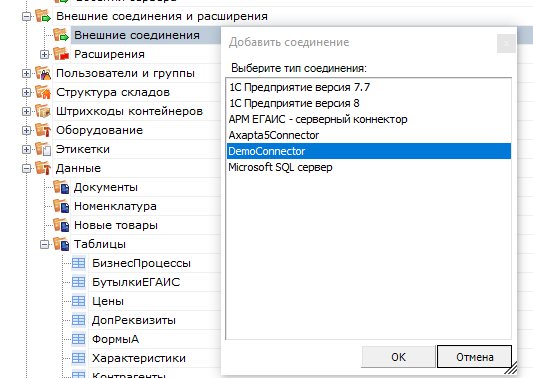The width and height of the screenshot is (533, 378).
Task: Select Microsoft SQL сервер connection type
Action: (369, 167)
